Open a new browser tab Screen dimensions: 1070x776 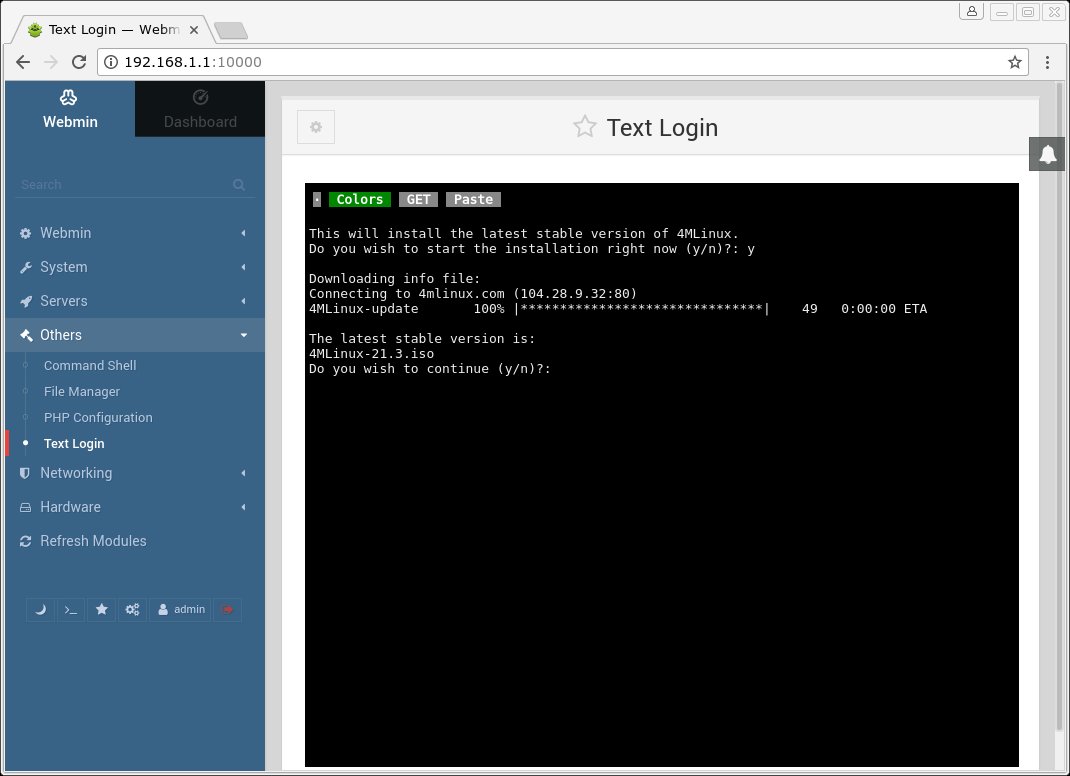pos(231,31)
